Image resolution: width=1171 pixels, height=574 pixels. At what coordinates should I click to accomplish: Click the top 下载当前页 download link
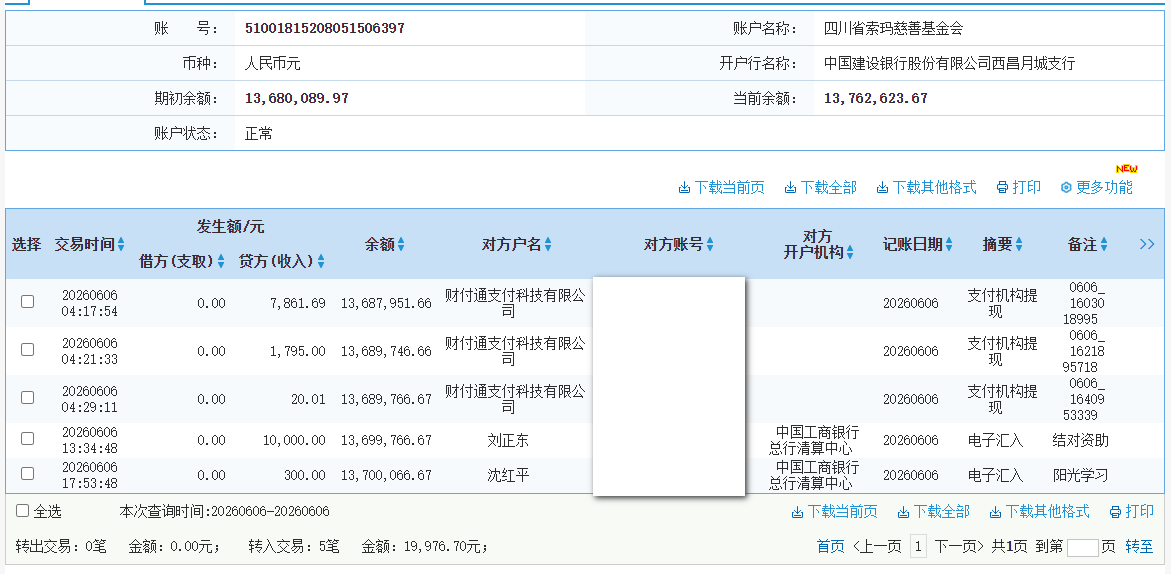tap(721, 187)
